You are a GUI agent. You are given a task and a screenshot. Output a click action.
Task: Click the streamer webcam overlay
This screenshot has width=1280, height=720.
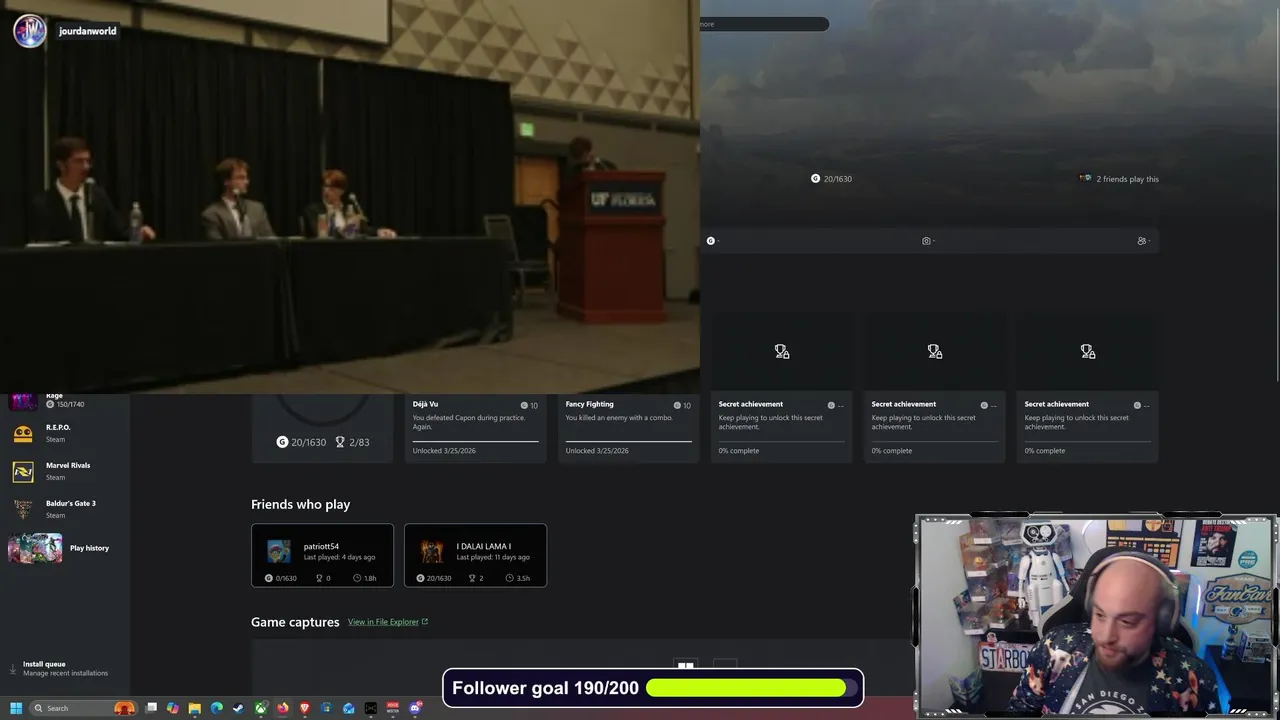click(1096, 616)
